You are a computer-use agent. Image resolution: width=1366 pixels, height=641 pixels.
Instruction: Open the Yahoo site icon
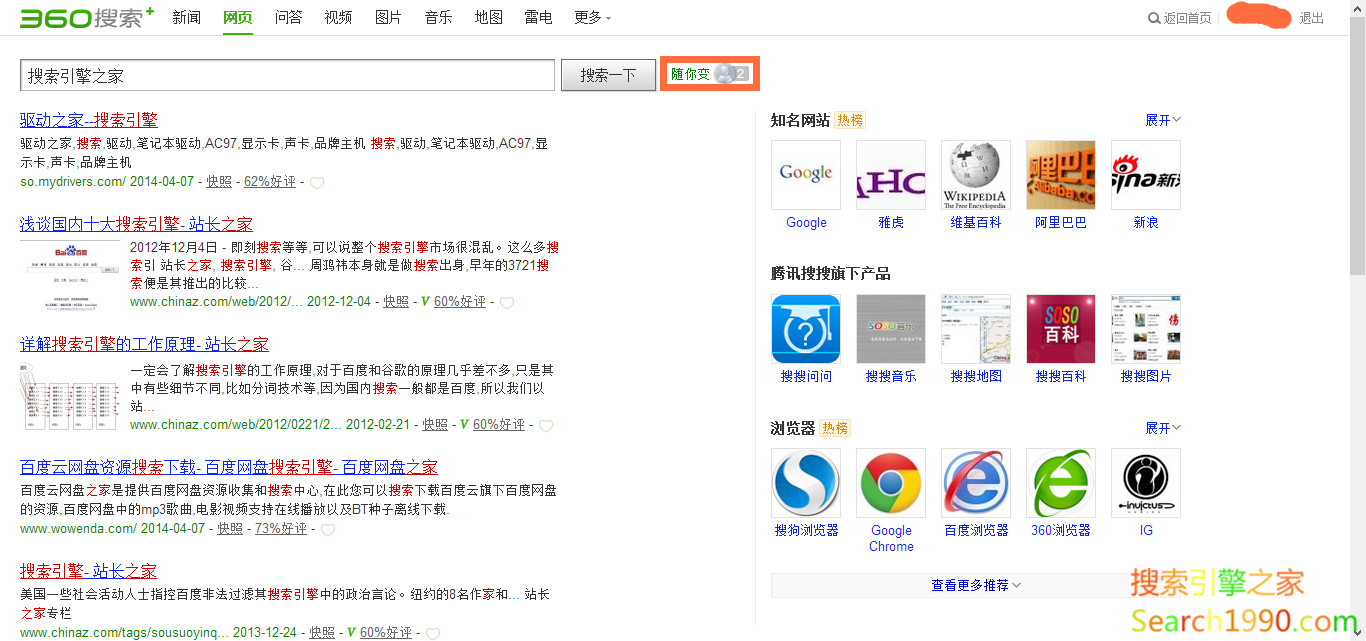(x=891, y=175)
